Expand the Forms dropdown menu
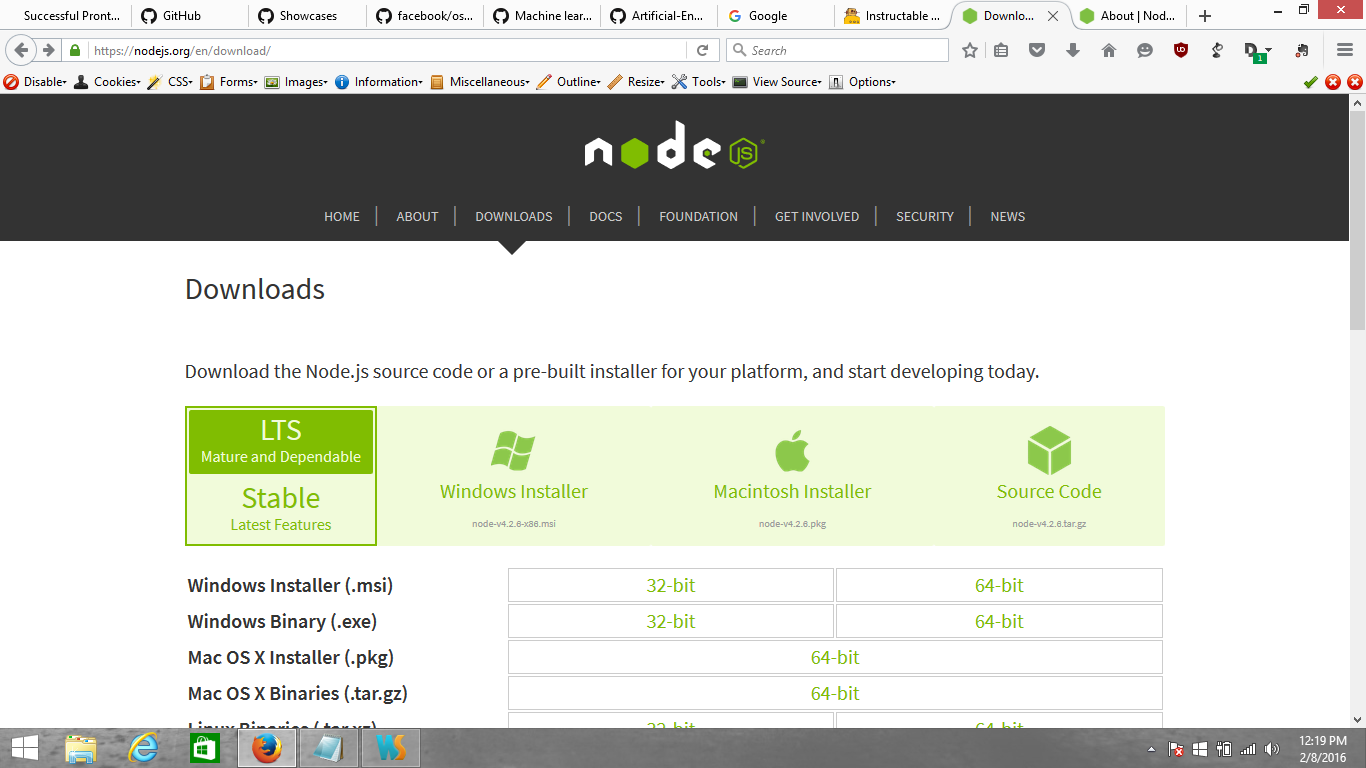The width and height of the screenshot is (1366, 768). (229, 82)
